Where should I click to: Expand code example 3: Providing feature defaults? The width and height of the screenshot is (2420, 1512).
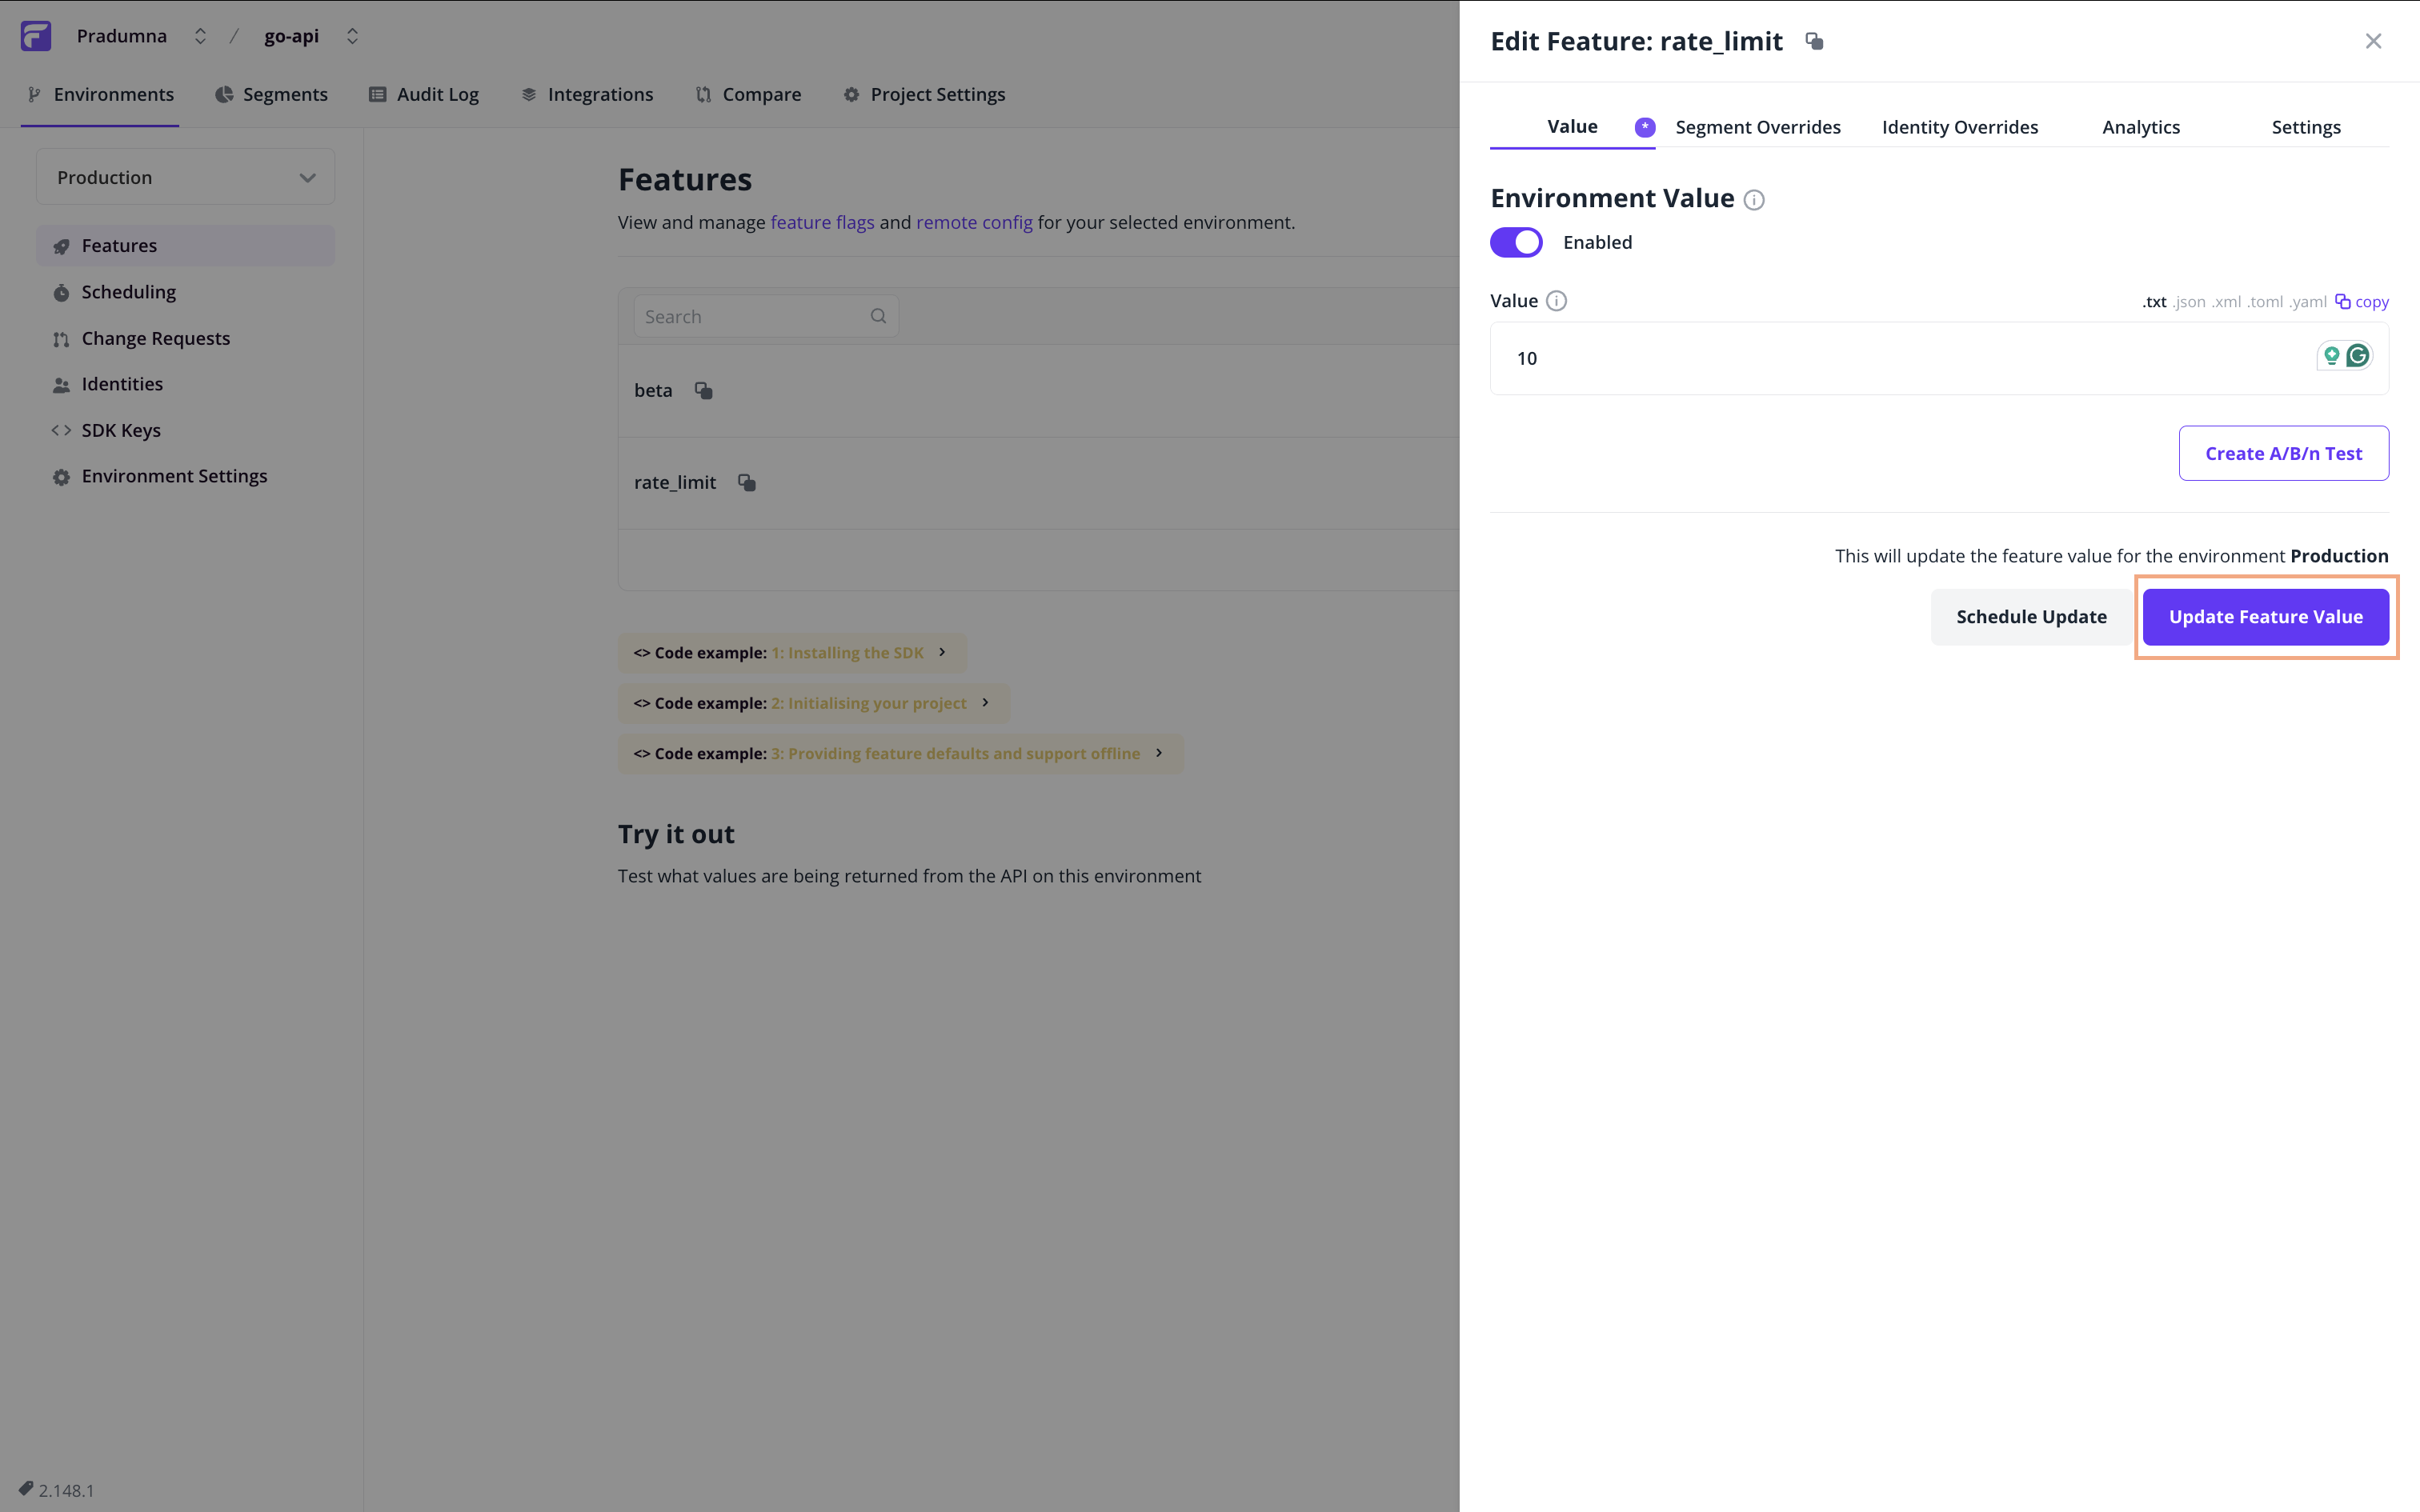point(900,753)
